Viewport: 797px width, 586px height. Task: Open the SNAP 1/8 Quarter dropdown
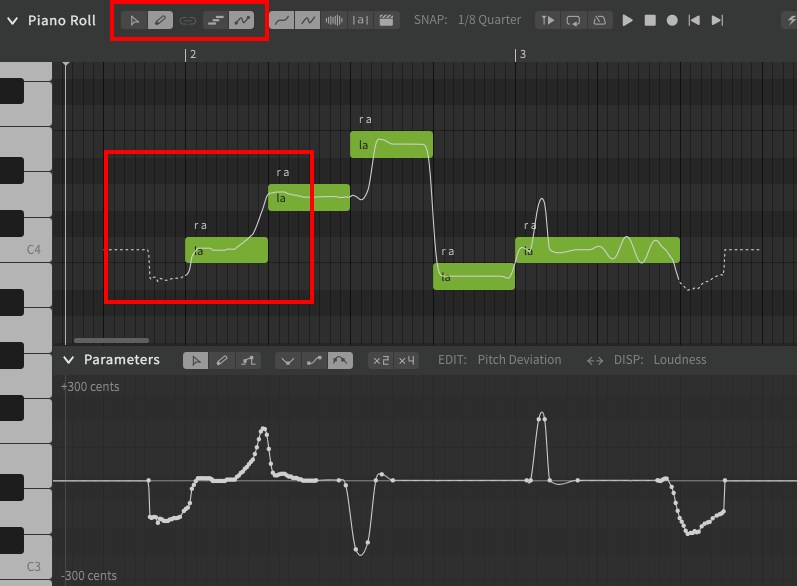pos(490,20)
